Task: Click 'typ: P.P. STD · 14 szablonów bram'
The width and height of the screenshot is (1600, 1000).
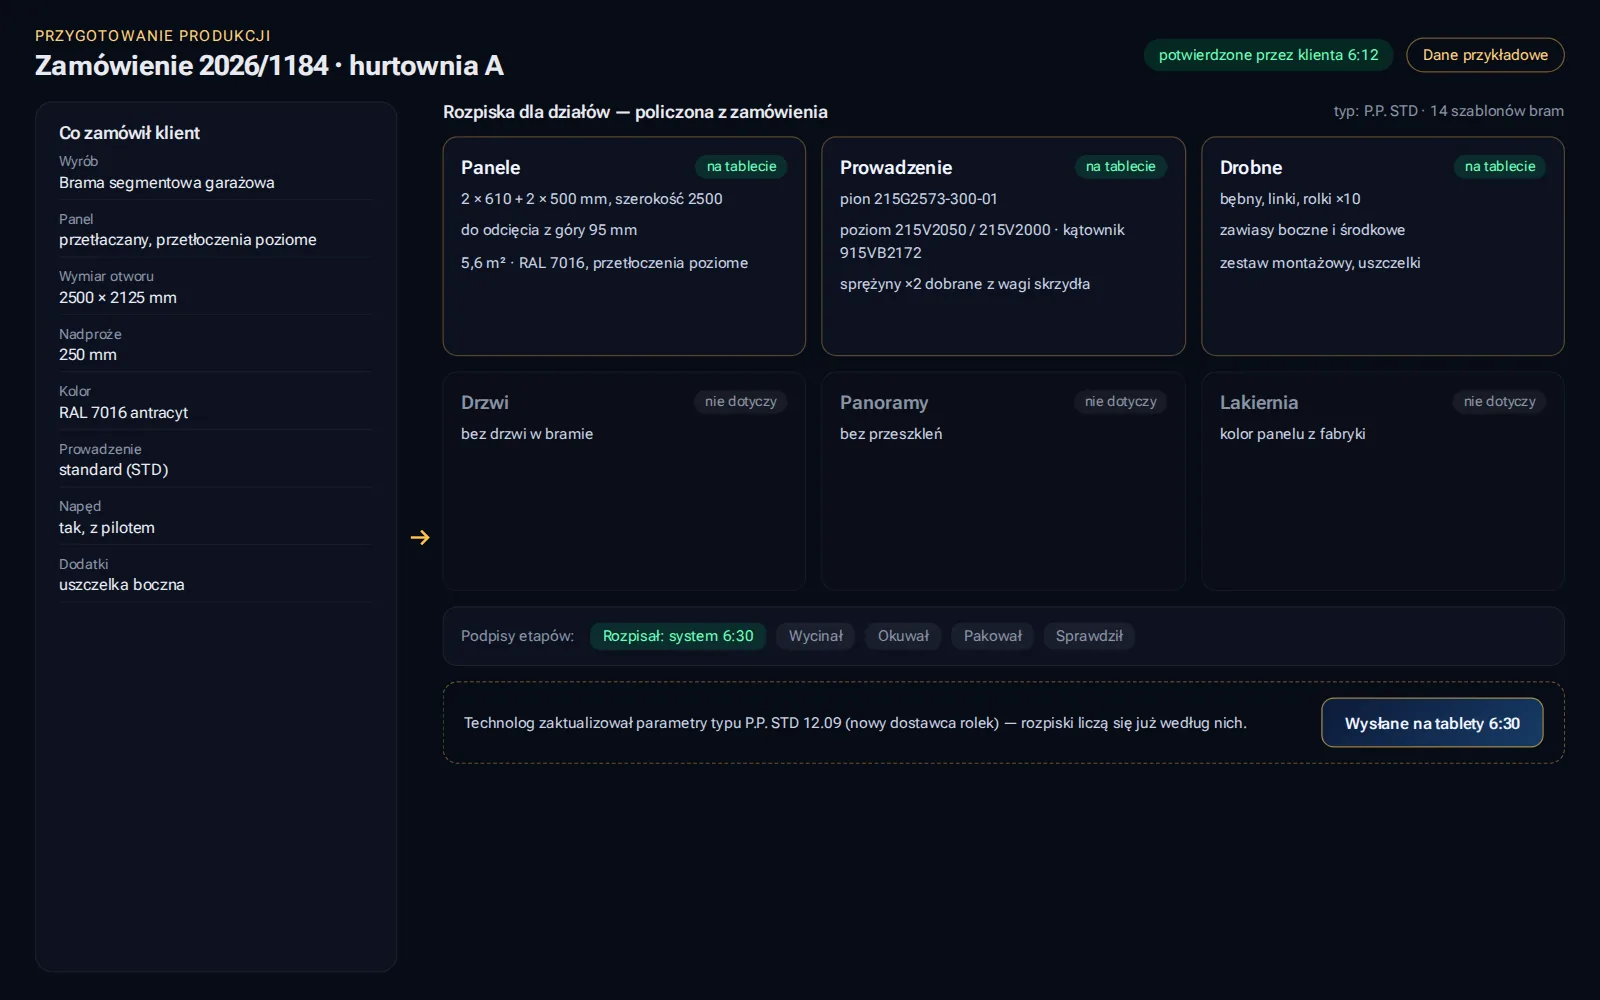Action: [1449, 111]
